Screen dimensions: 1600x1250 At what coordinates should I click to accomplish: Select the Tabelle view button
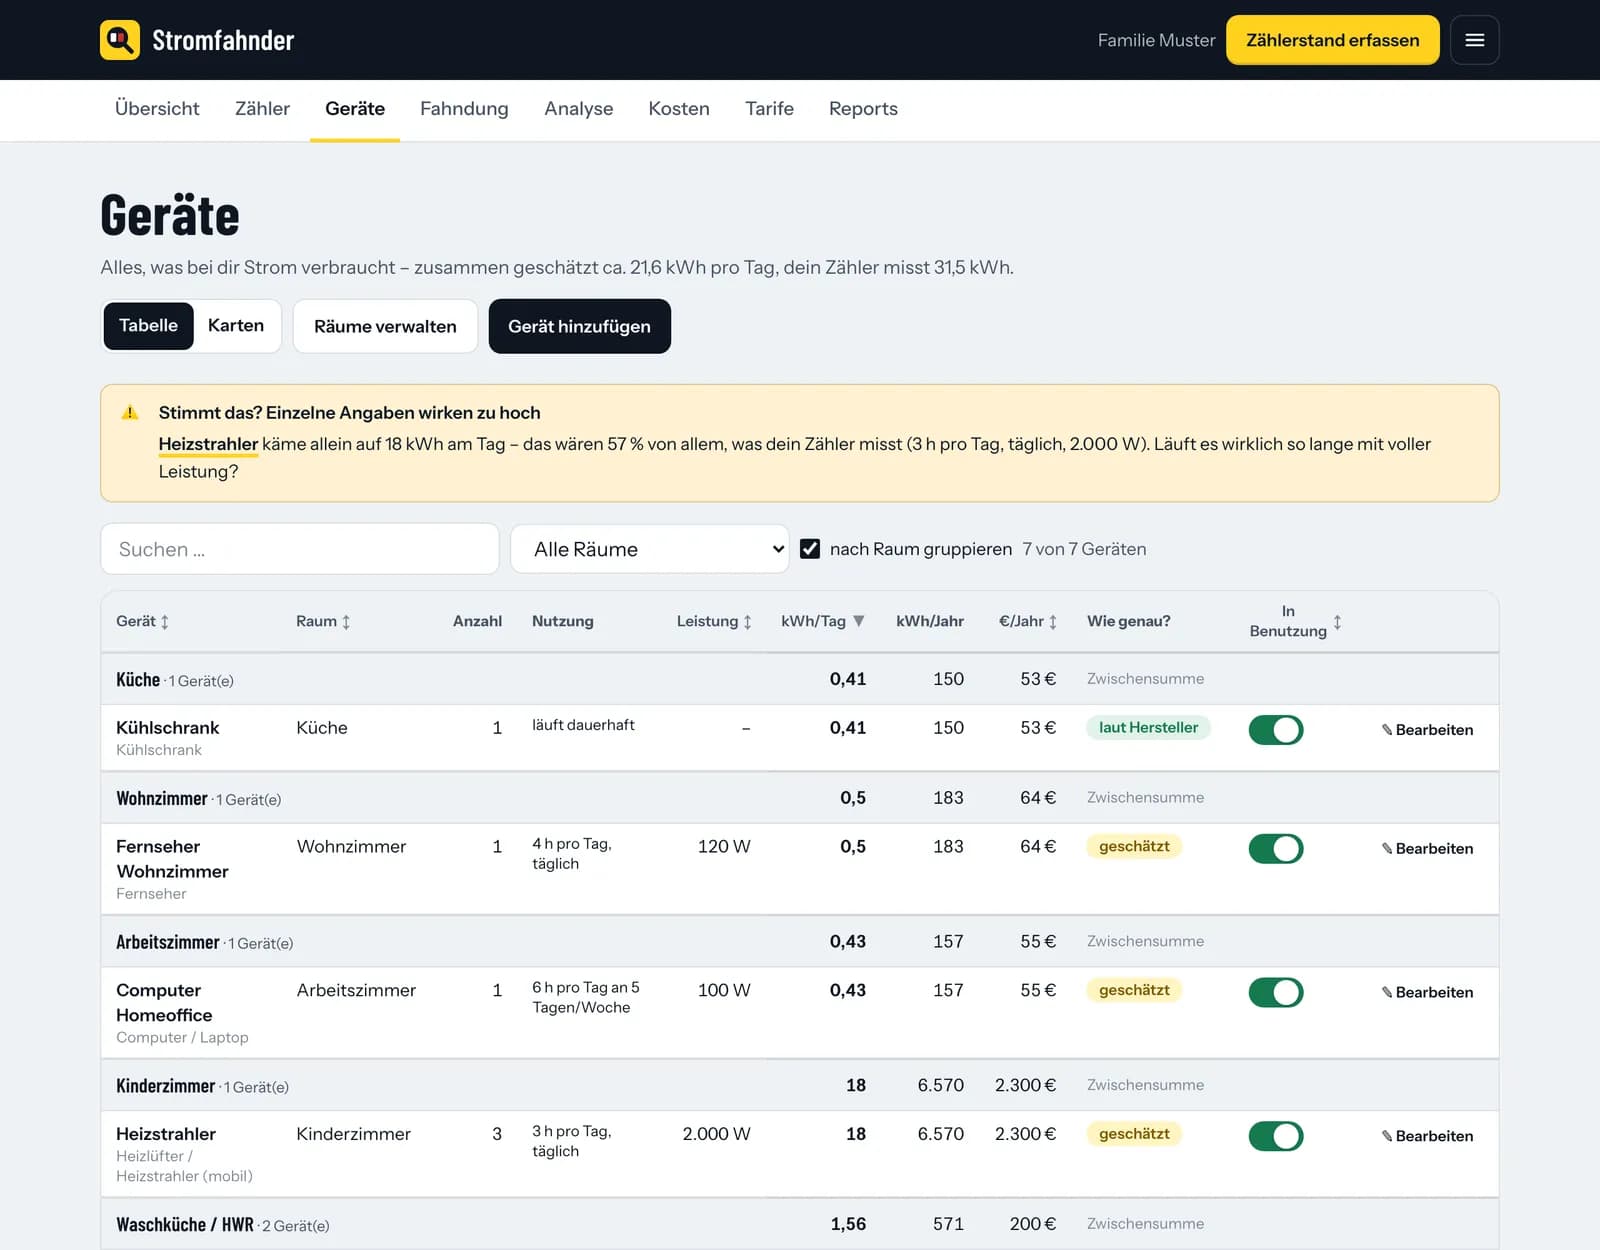tap(148, 326)
